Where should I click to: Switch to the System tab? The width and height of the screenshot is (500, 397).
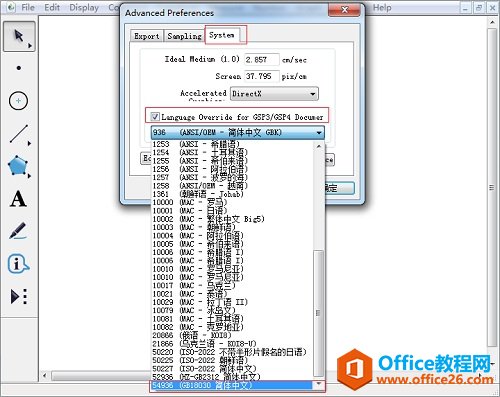(x=222, y=35)
